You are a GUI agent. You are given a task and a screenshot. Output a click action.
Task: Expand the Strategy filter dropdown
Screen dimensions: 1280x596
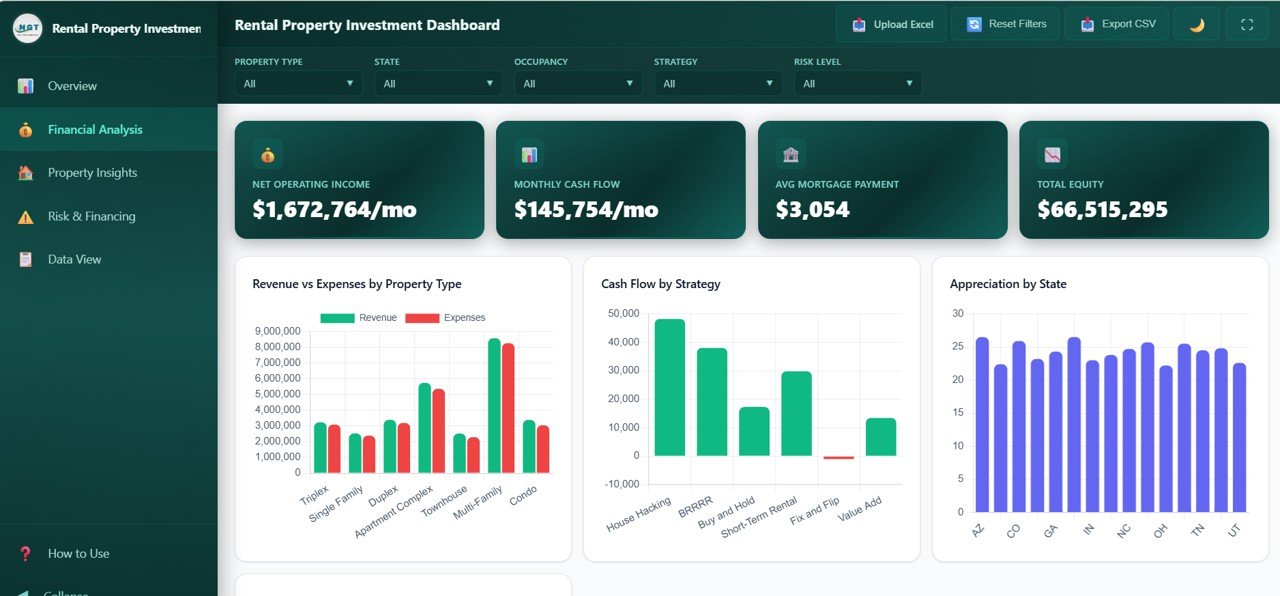click(716, 84)
